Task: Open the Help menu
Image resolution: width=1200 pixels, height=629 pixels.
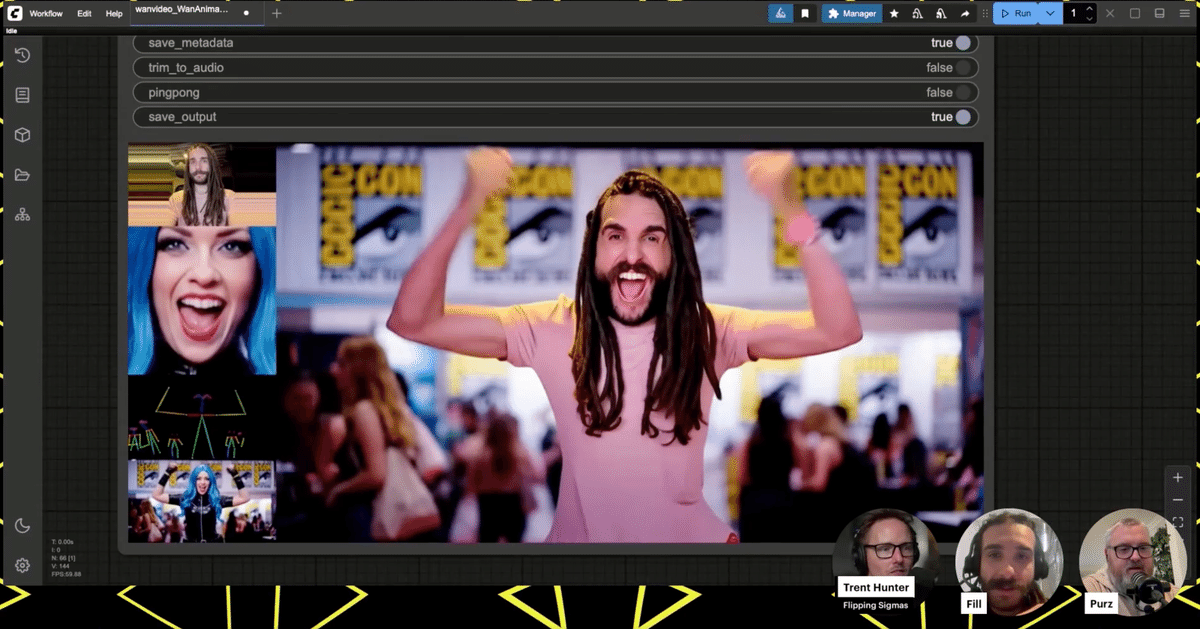Action: [114, 14]
